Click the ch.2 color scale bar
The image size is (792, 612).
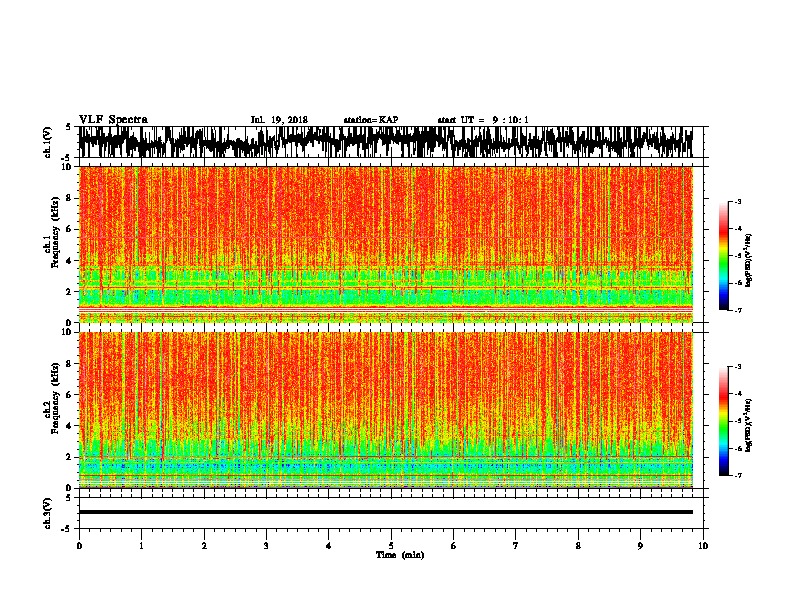tap(723, 421)
